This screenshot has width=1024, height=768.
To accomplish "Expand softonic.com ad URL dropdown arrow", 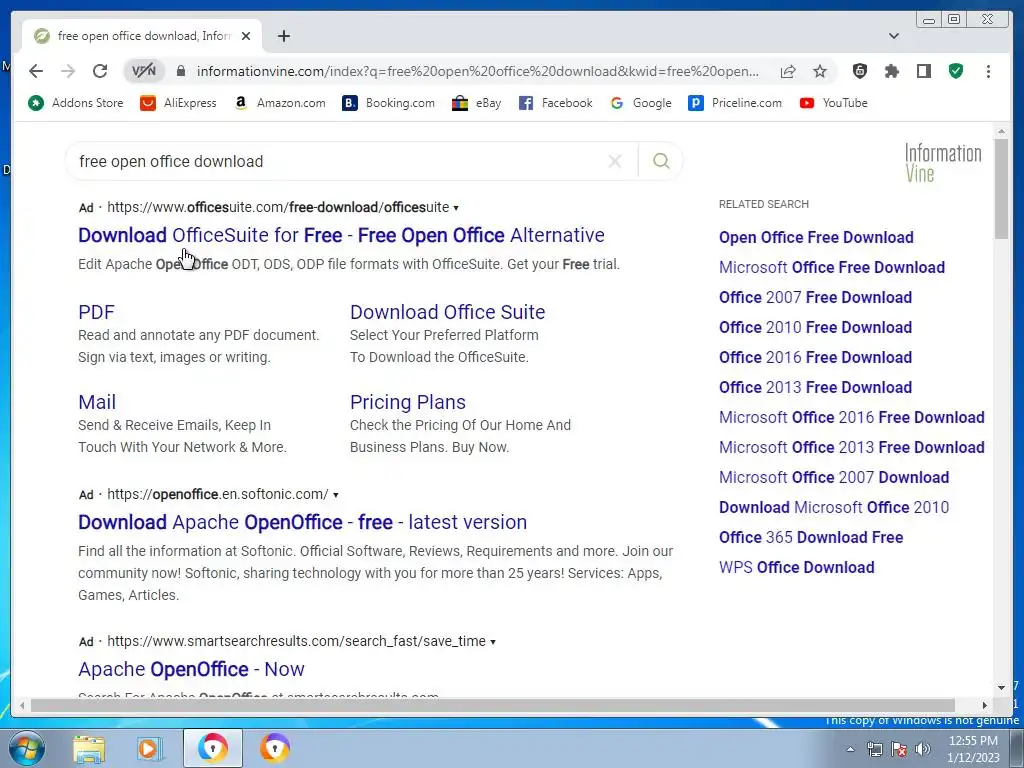I will pyautogui.click(x=336, y=495).
